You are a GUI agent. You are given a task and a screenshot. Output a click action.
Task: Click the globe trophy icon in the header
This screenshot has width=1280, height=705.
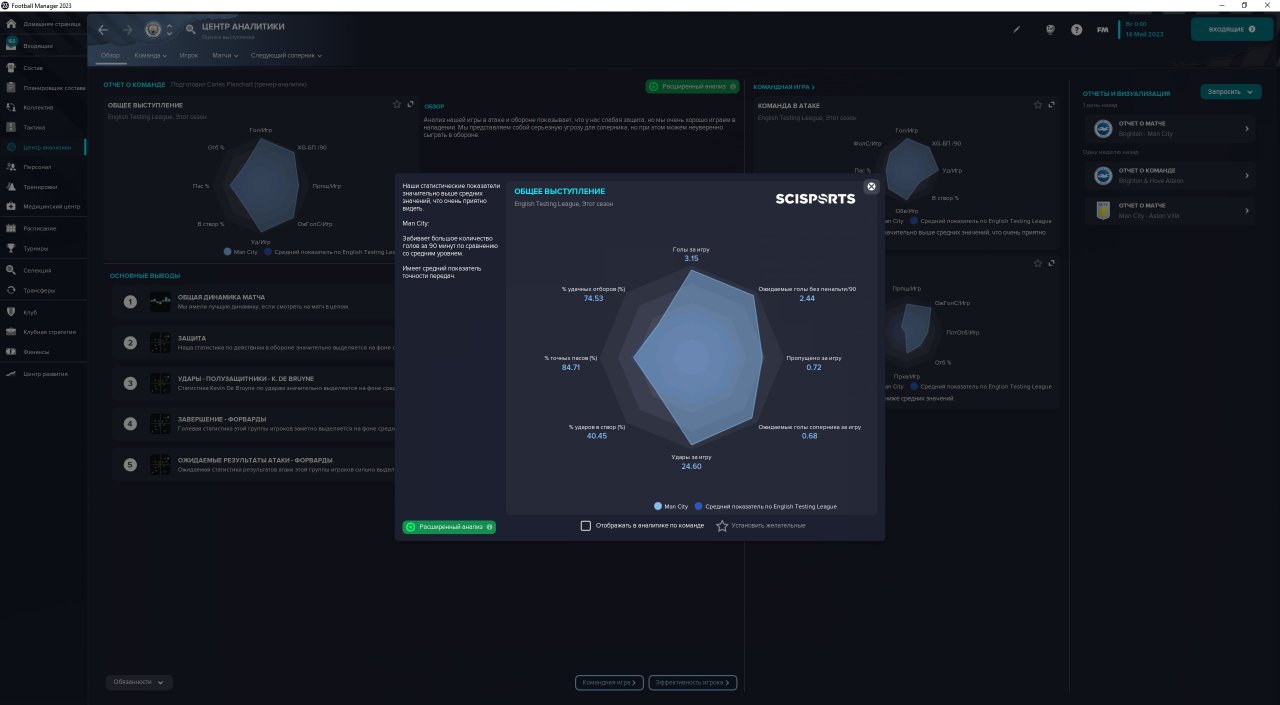coord(1050,29)
